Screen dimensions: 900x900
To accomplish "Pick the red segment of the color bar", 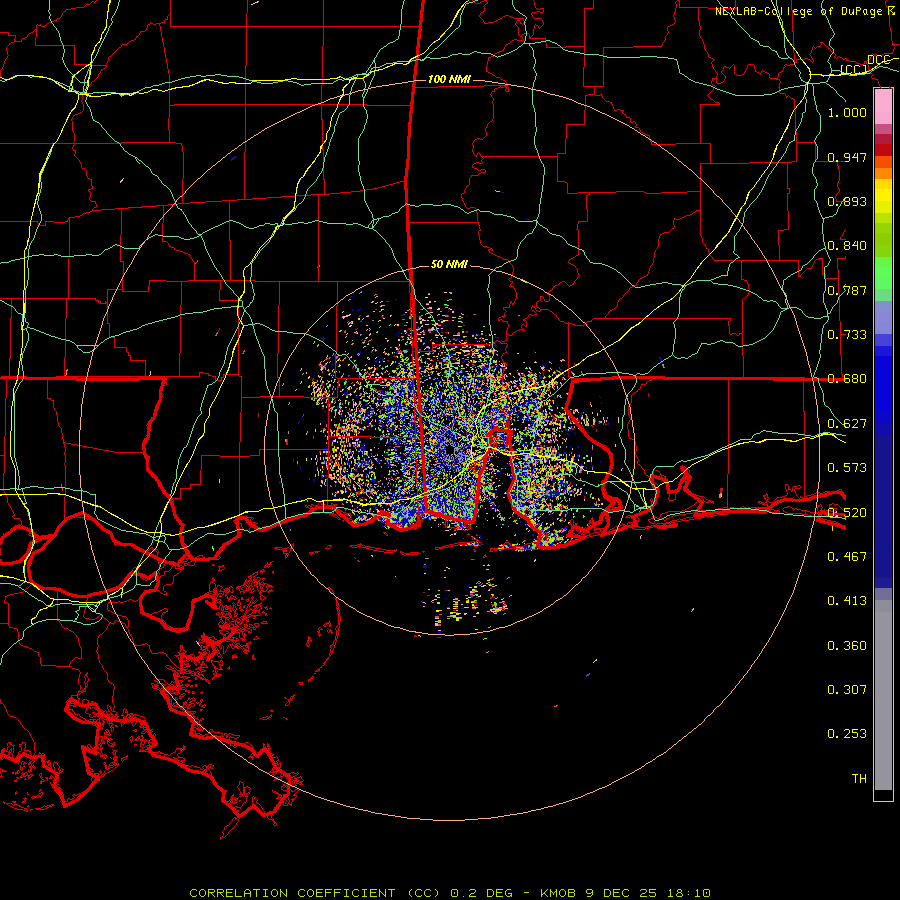I will (x=883, y=149).
